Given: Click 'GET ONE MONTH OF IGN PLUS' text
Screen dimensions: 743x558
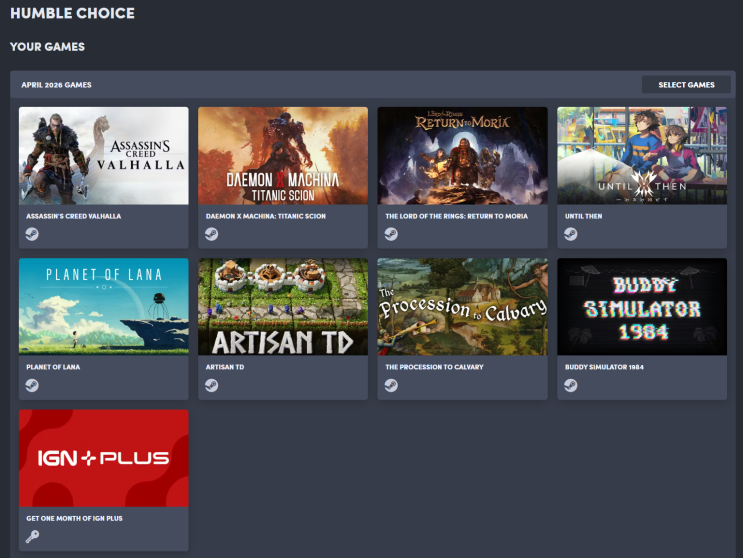Looking at the screenshot, I should 74,518.
